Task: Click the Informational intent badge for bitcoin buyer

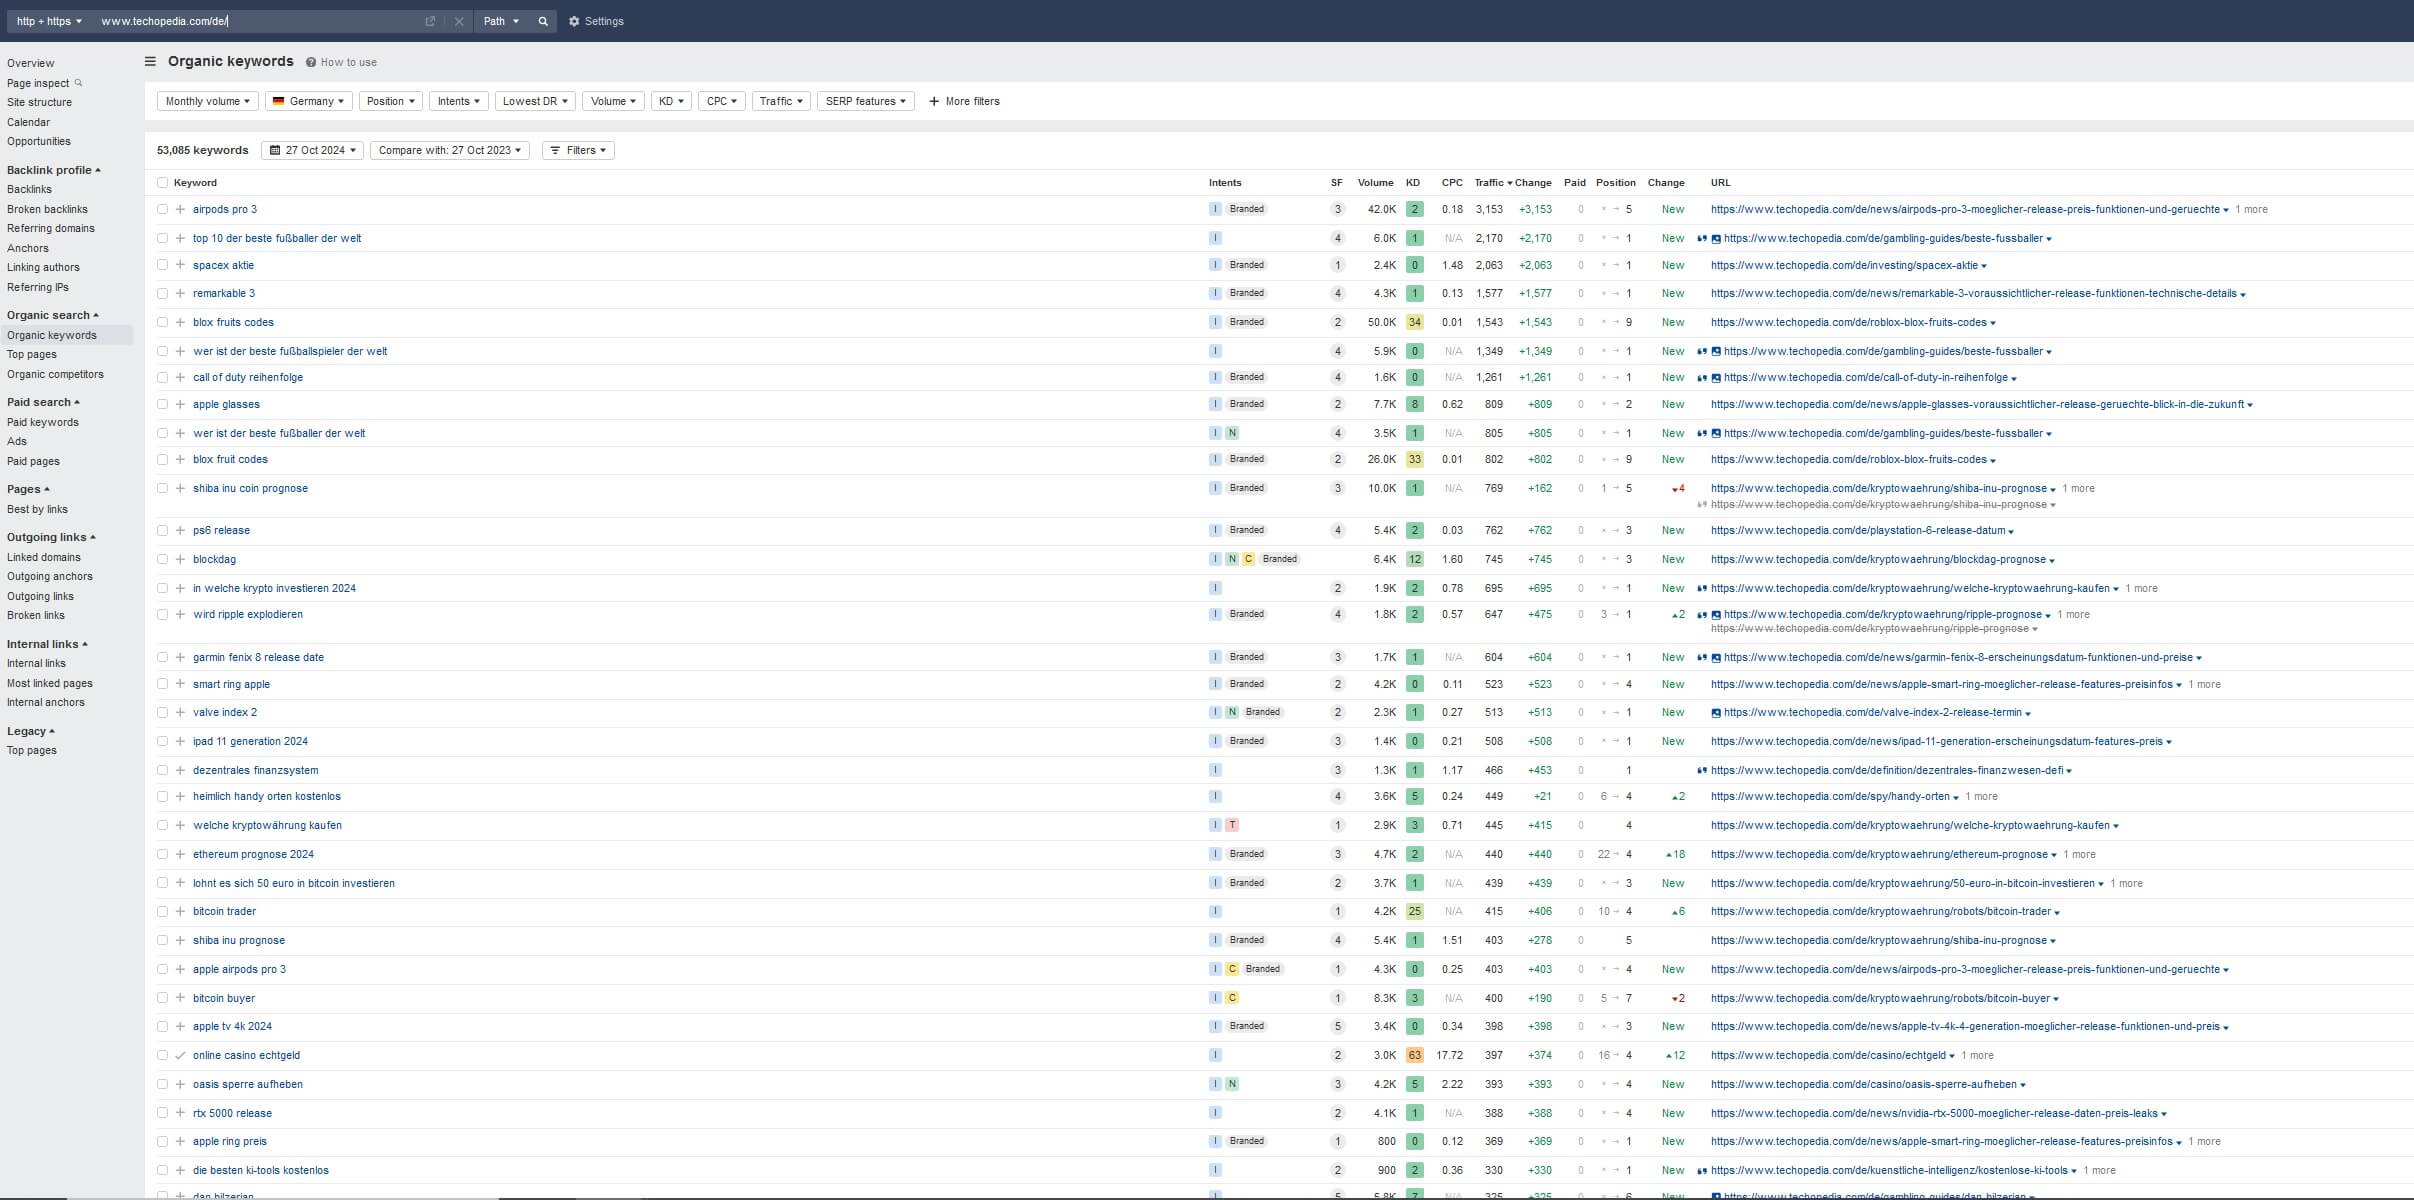Action: [x=1215, y=998]
